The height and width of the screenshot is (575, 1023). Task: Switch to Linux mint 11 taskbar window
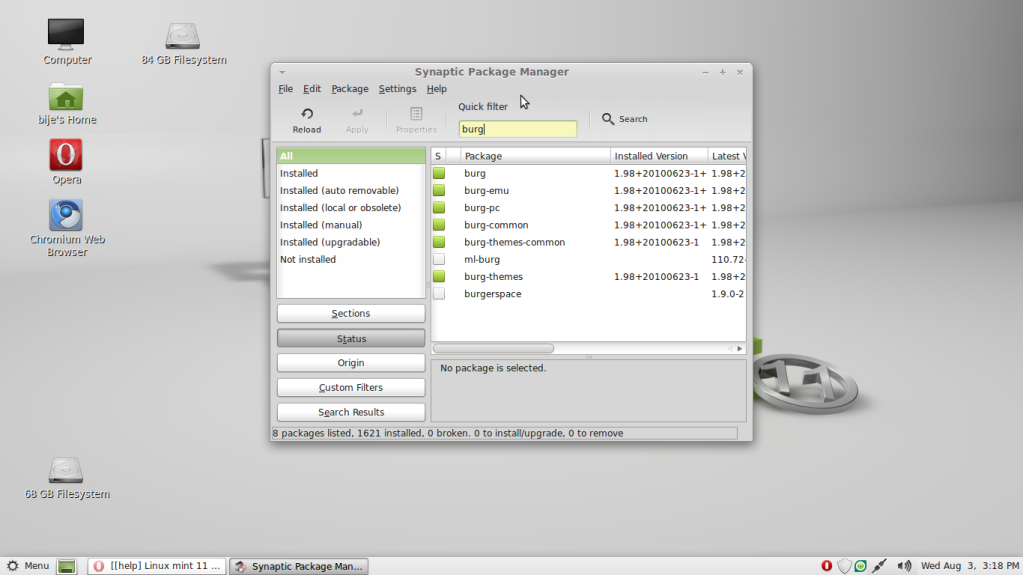[157, 566]
